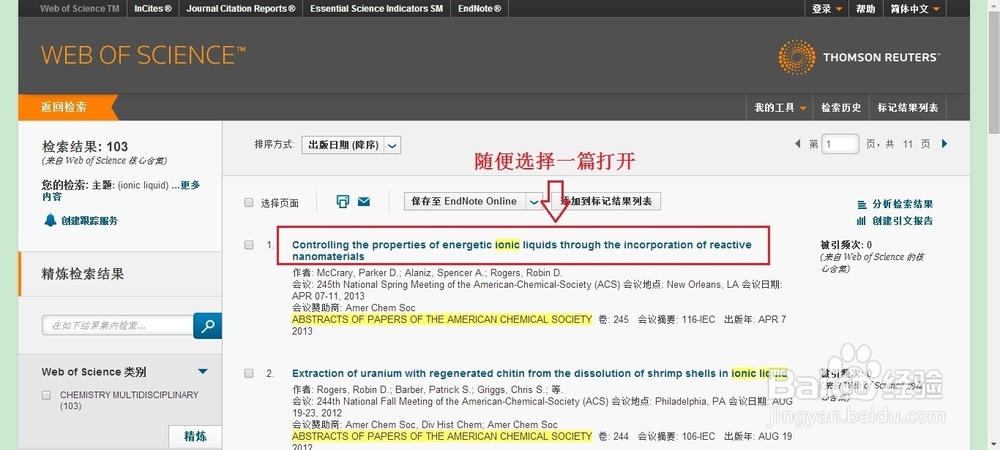
Task: Open the 简体中文 language dropdown
Action: click(x=915, y=9)
